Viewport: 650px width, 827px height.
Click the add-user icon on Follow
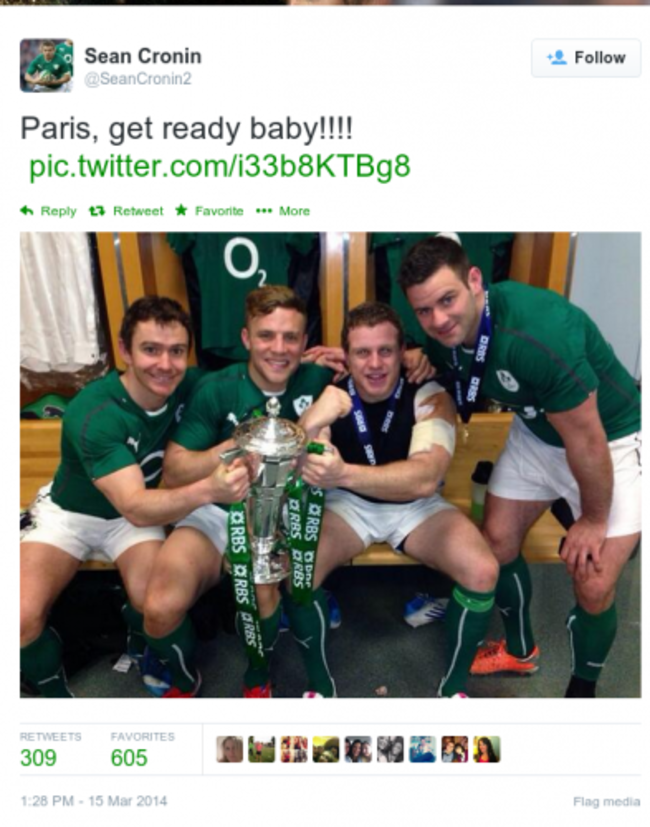(x=557, y=57)
